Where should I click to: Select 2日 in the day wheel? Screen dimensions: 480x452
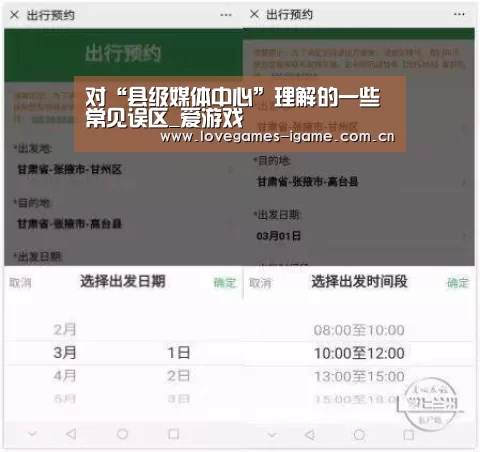click(x=179, y=376)
